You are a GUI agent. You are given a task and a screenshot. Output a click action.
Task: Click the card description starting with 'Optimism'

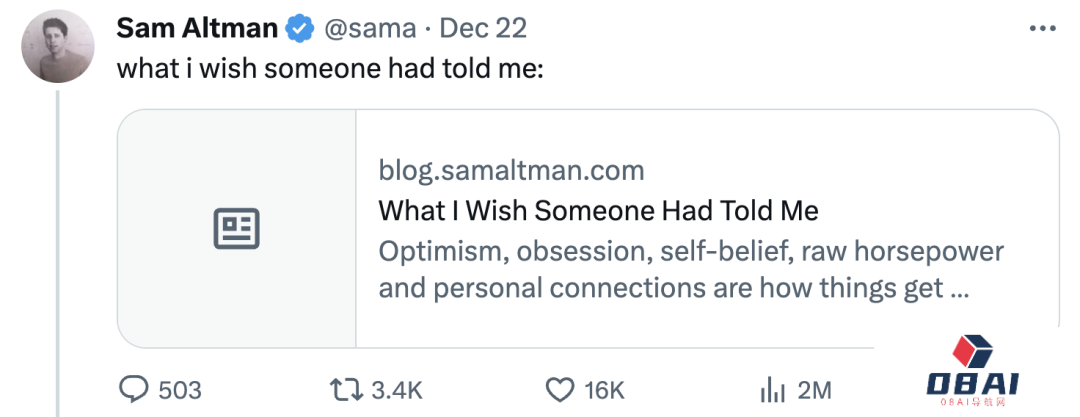[x=690, y=270]
